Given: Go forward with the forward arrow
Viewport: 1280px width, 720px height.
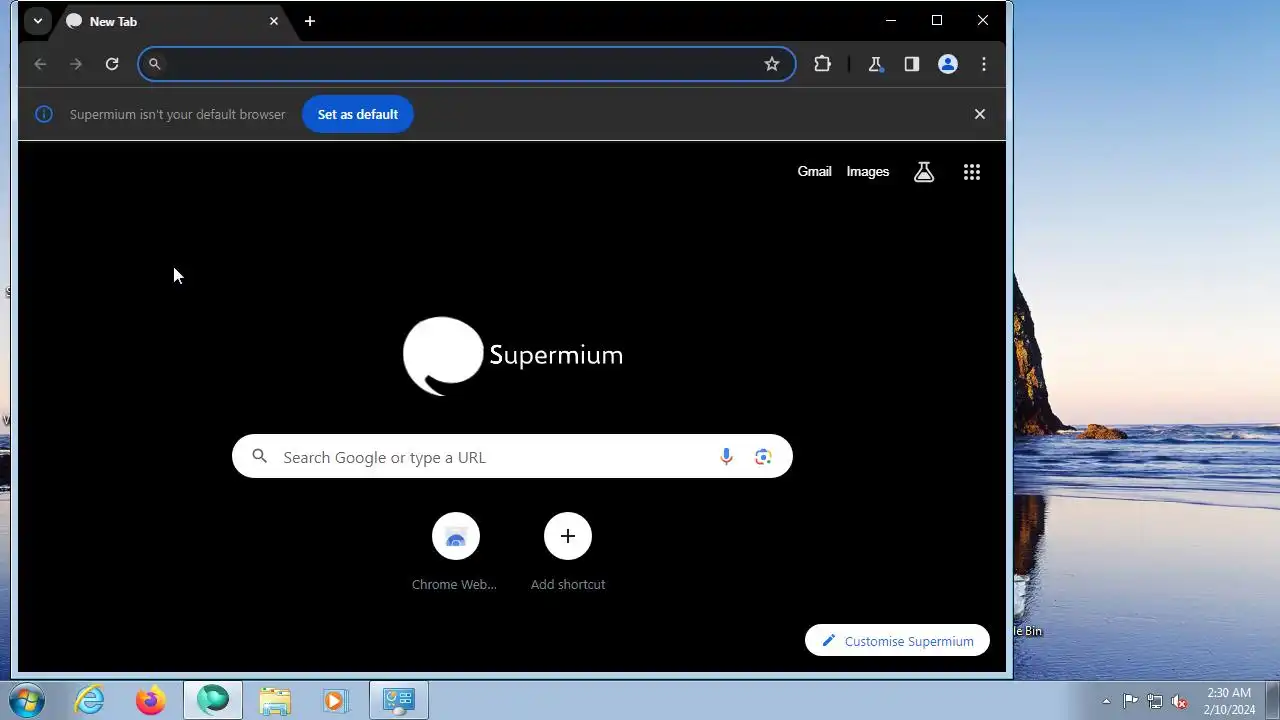Looking at the screenshot, I should (76, 64).
